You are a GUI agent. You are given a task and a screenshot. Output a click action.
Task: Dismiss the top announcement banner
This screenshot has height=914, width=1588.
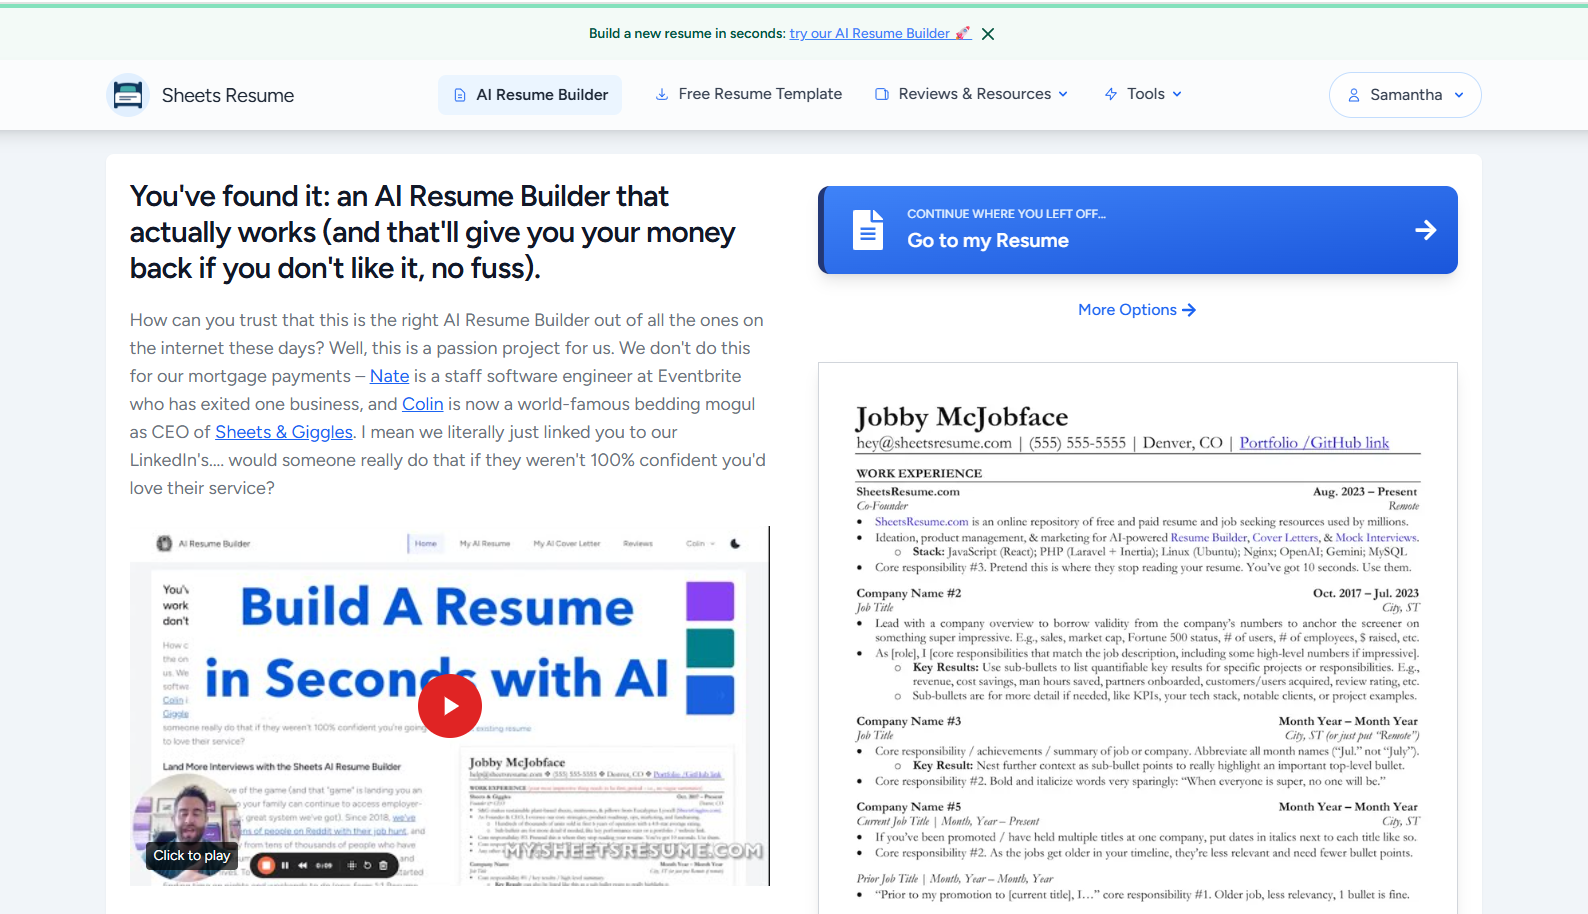[x=988, y=34]
